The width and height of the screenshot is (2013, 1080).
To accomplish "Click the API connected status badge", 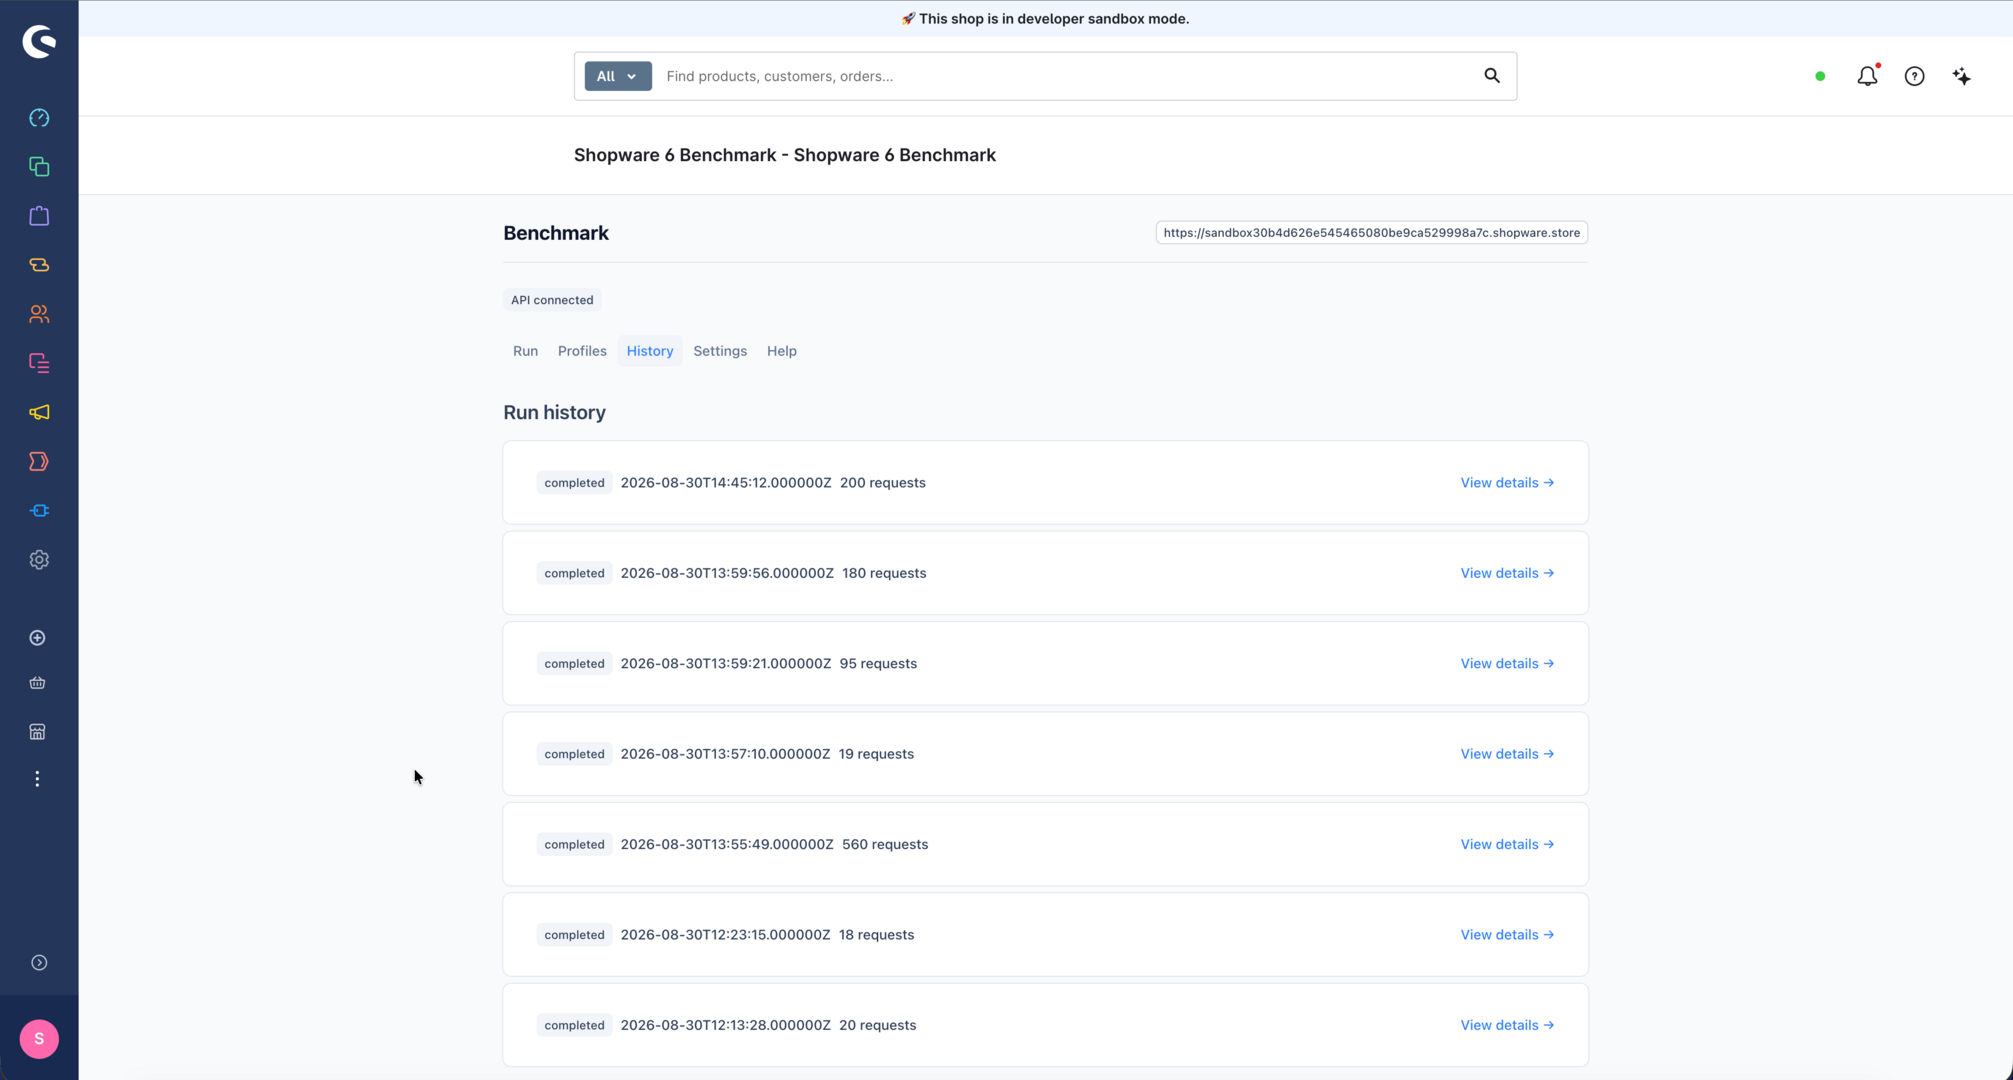I will coord(552,300).
